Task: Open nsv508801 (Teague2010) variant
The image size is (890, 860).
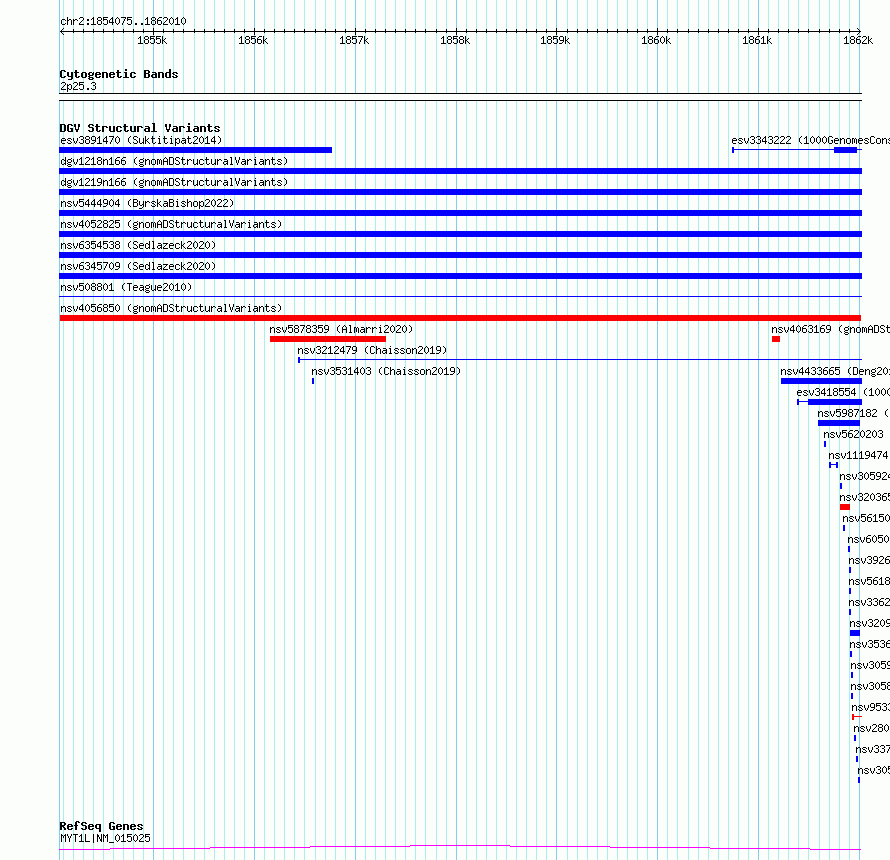Action: pos(126,287)
